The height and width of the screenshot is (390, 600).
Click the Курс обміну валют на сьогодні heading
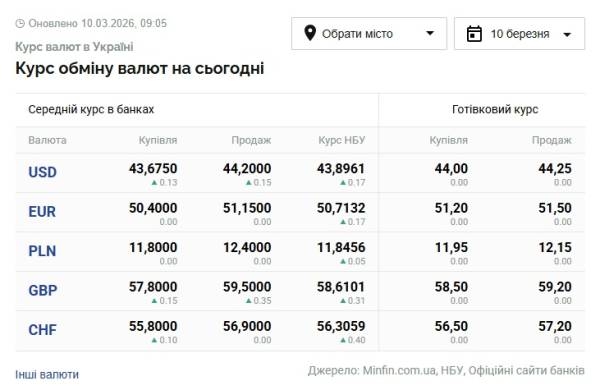140,69
